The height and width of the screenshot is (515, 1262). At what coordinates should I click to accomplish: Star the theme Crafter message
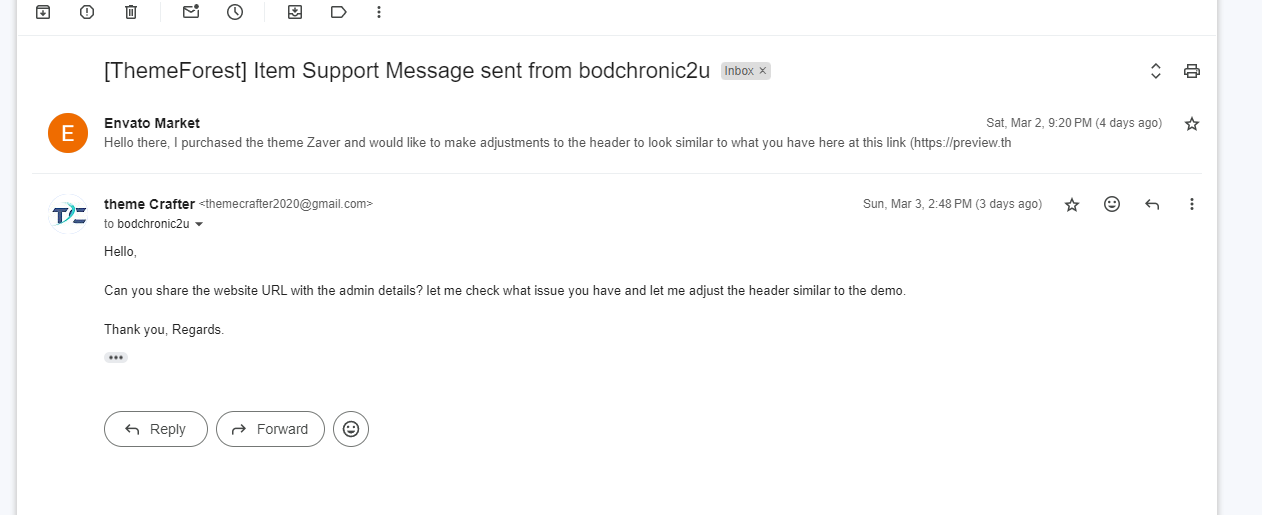(1072, 204)
